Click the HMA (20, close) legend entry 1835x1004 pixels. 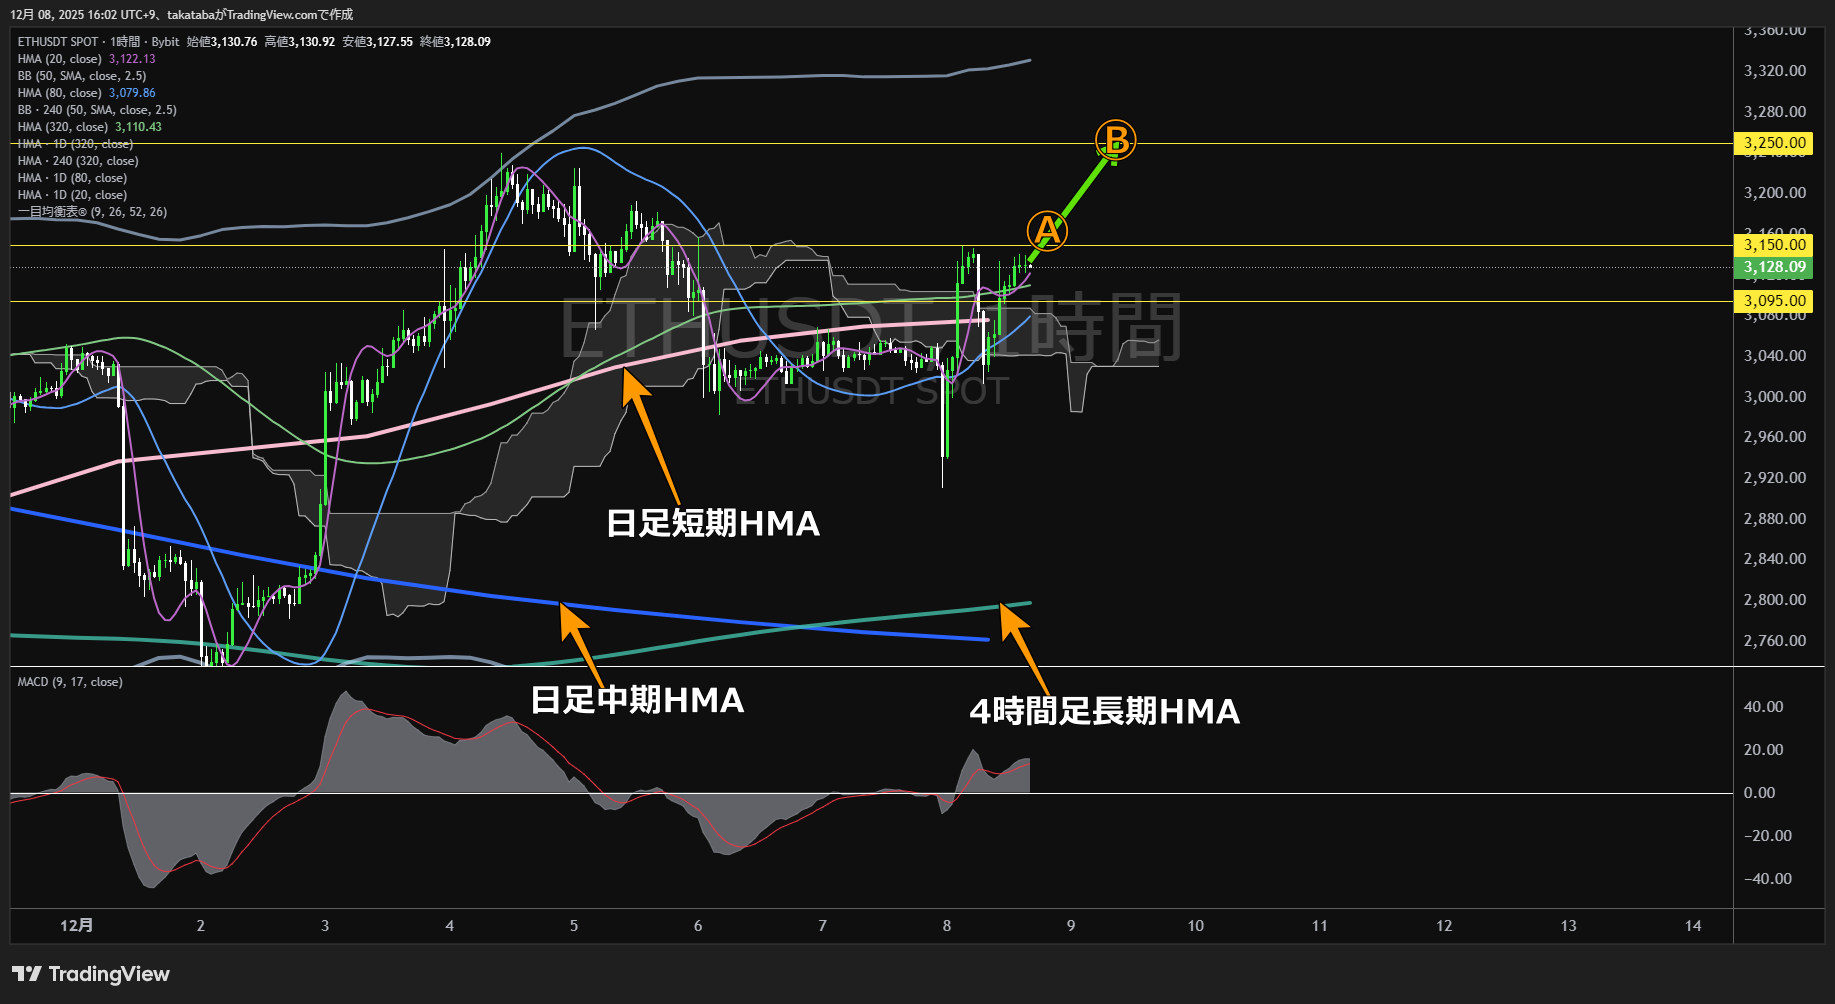point(55,58)
